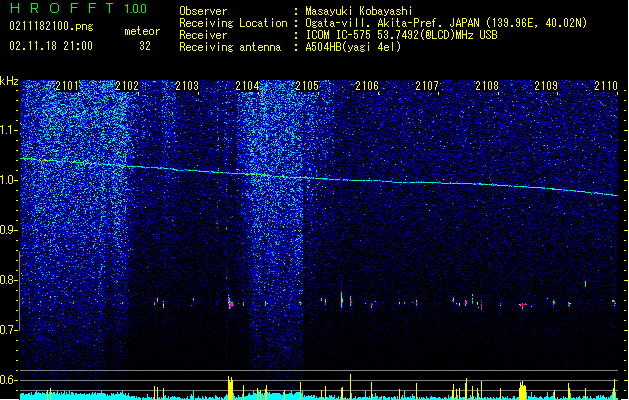Click time marker 2105

[307, 86]
